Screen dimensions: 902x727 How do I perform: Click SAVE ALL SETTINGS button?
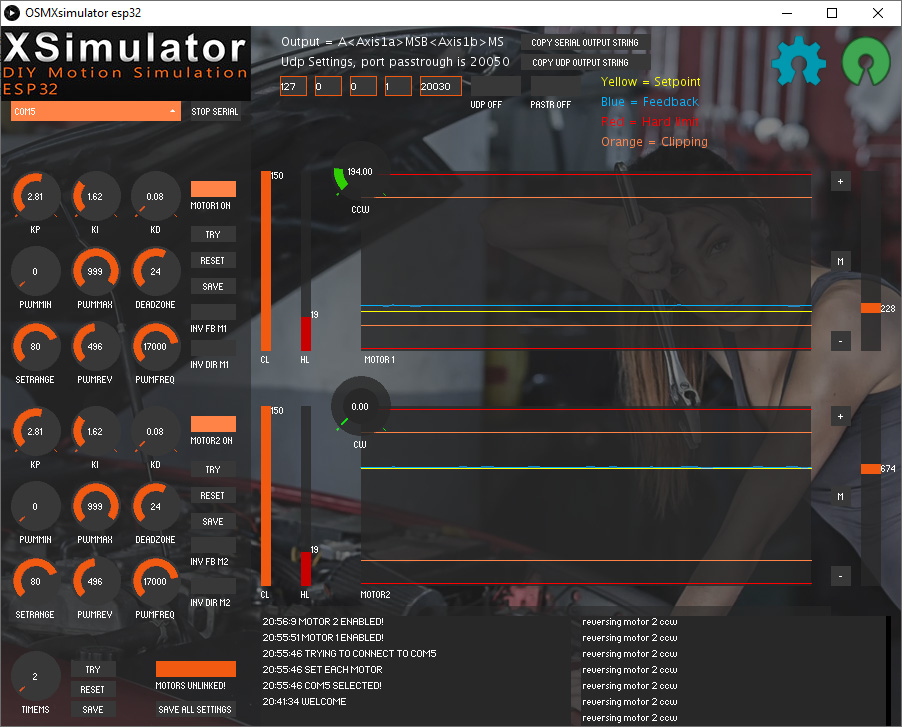point(196,709)
